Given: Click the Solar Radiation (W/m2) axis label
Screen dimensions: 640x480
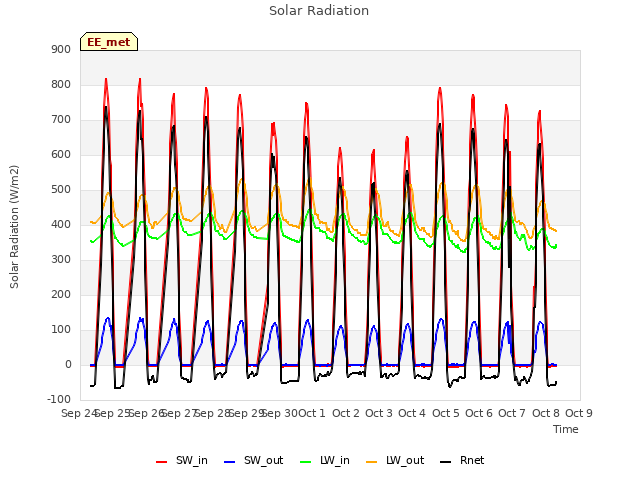Looking at the screenshot, I should (14, 227).
